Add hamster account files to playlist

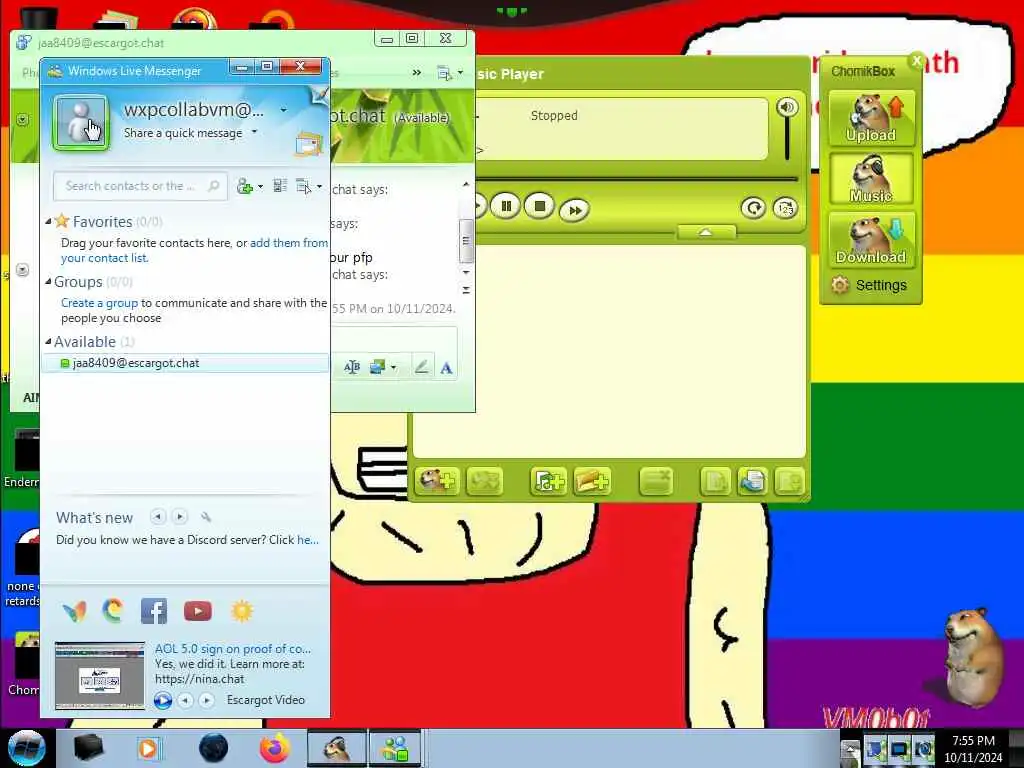(x=437, y=481)
